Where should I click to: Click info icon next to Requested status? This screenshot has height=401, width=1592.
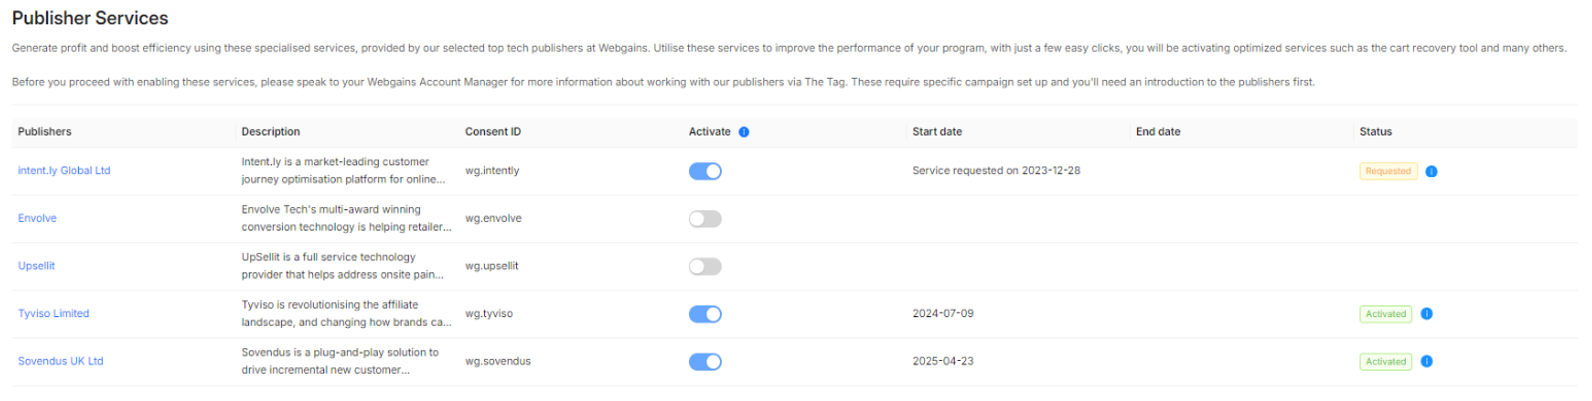[1431, 171]
